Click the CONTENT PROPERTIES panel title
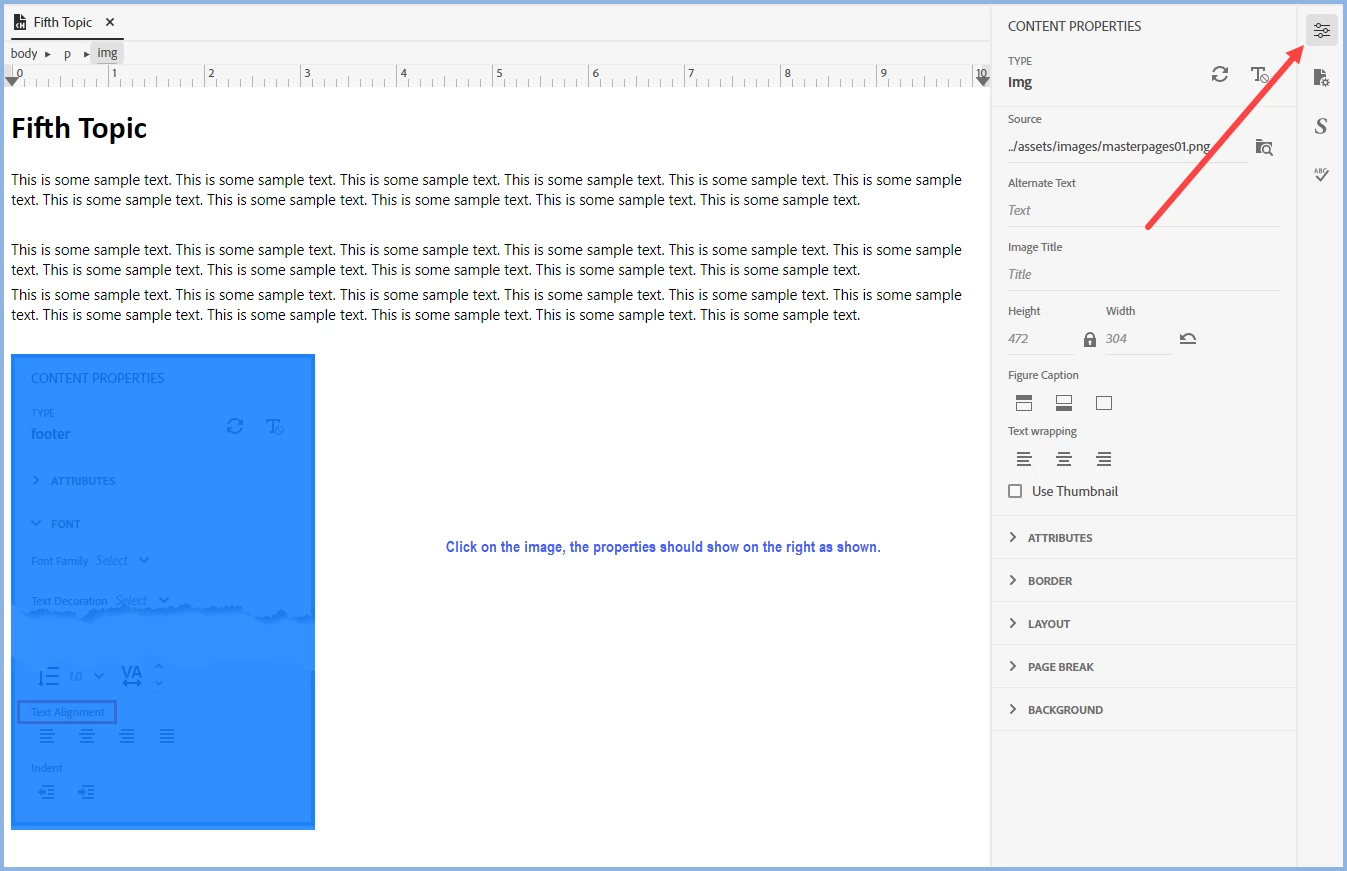 (1074, 26)
